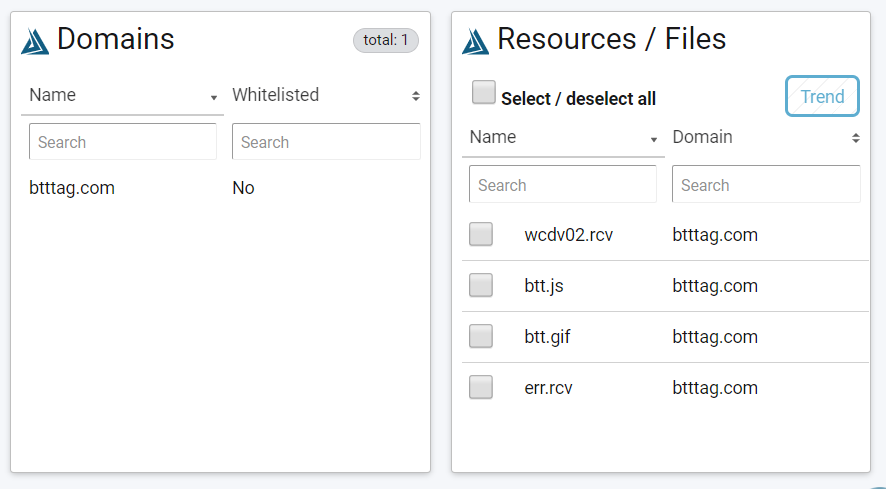This screenshot has width=886, height=489.
Task: Select the btttag.com domain row
Action: (x=220, y=188)
